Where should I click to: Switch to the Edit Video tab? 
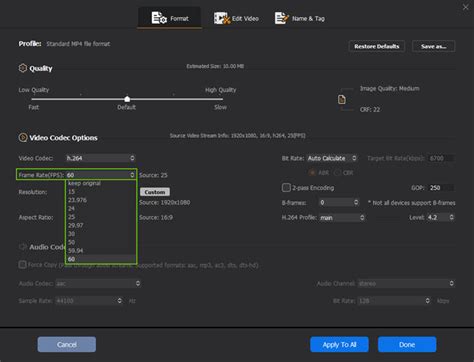(x=236, y=18)
